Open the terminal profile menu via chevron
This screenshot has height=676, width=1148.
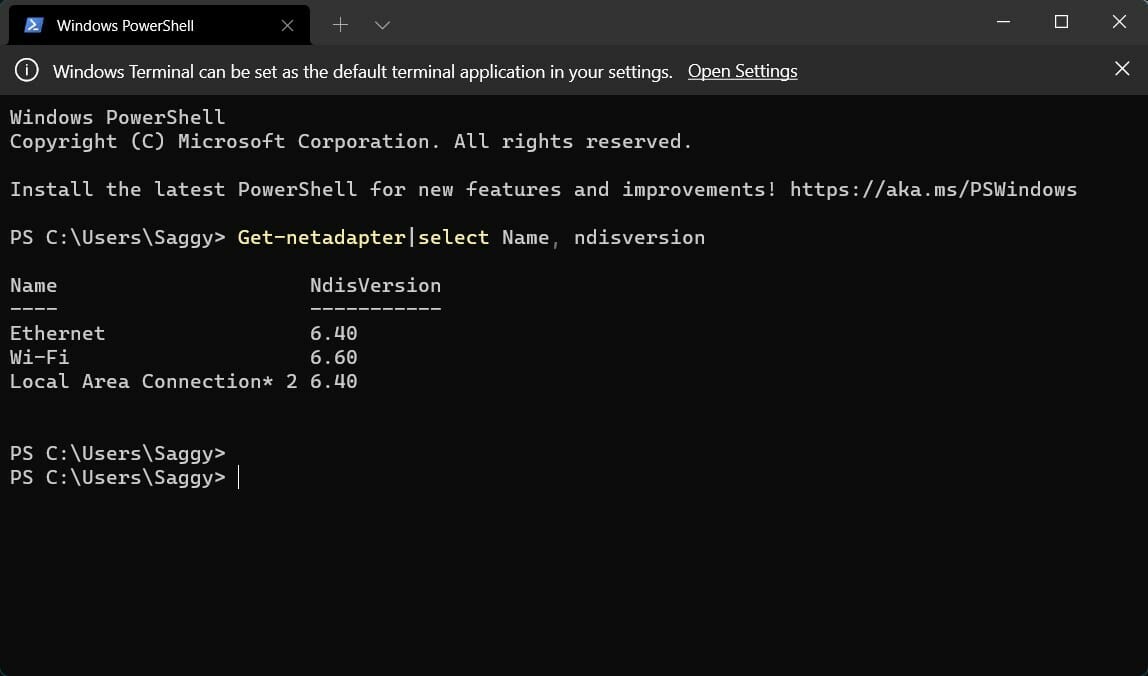[382, 24]
